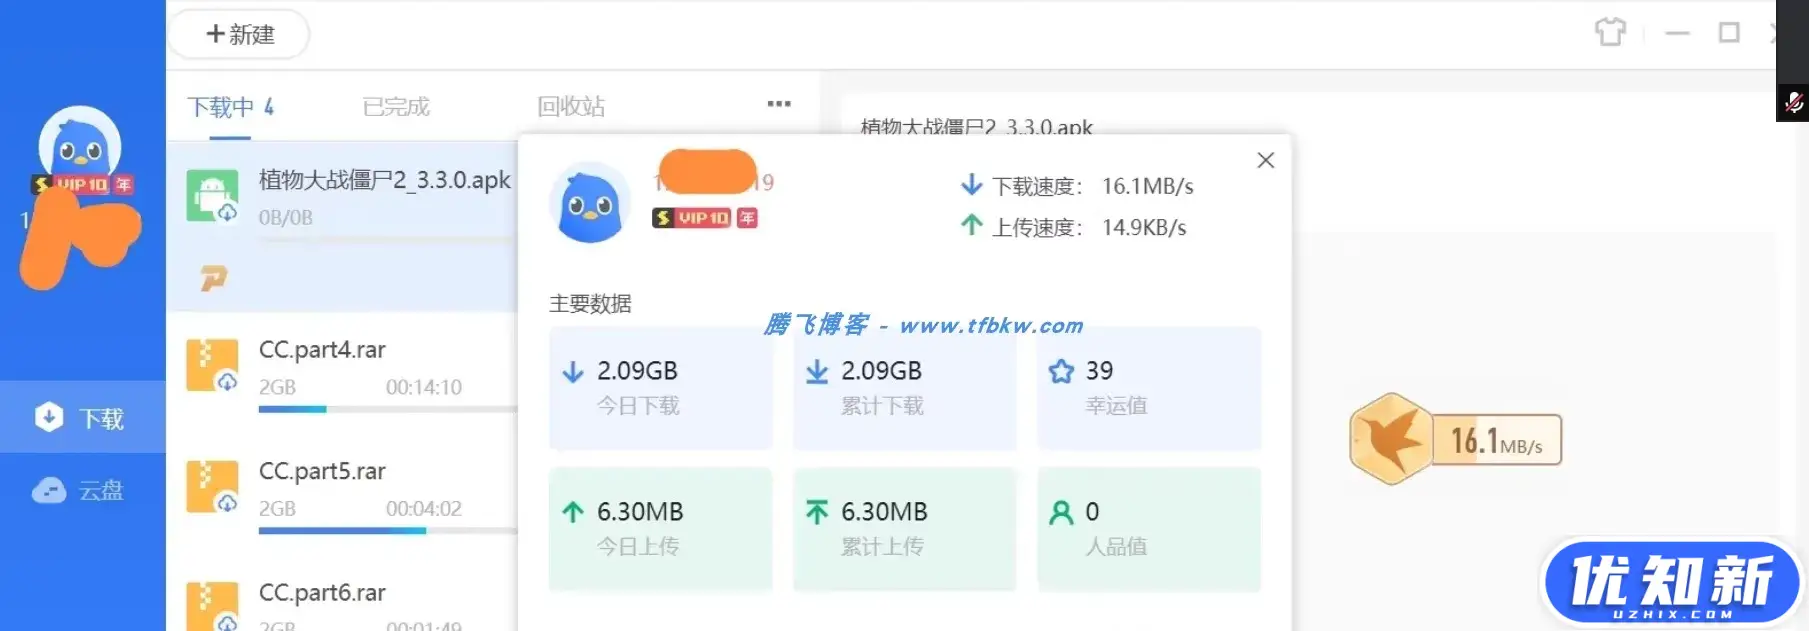Click CC.part5.rar progress bar
This screenshot has width=1809, height=631.
(388, 531)
